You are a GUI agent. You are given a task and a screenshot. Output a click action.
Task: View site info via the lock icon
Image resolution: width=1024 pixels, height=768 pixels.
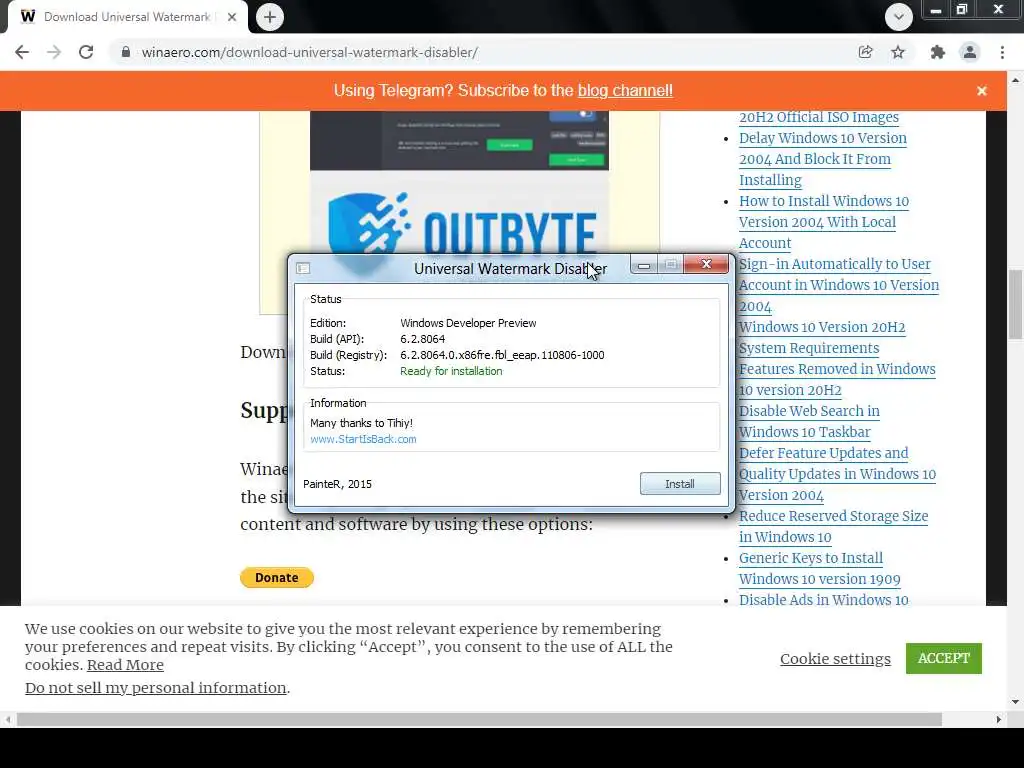tap(126, 52)
